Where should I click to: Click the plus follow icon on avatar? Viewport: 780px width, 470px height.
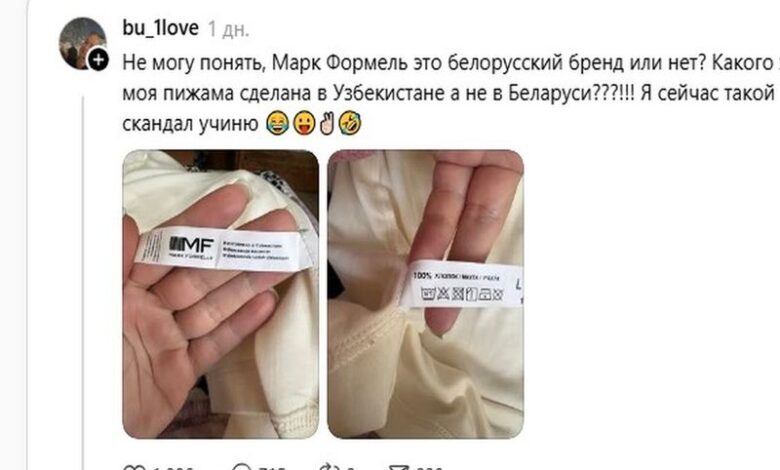click(x=98, y=60)
